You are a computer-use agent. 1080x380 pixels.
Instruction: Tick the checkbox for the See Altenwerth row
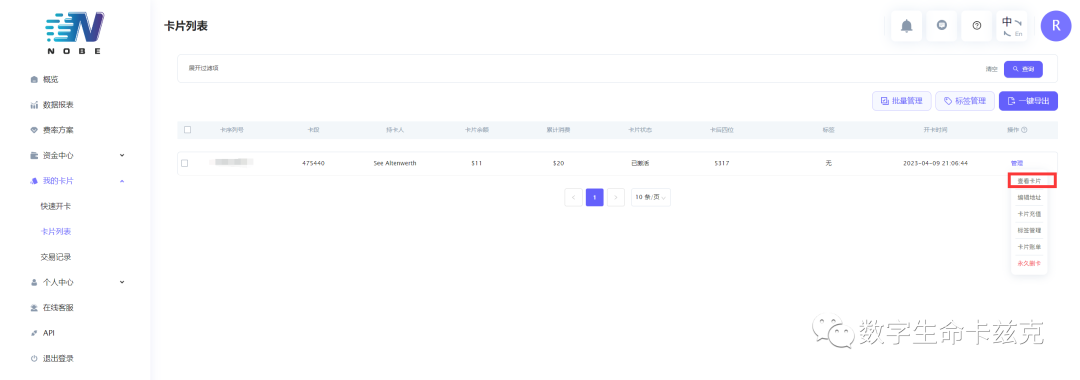click(x=185, y=163)
